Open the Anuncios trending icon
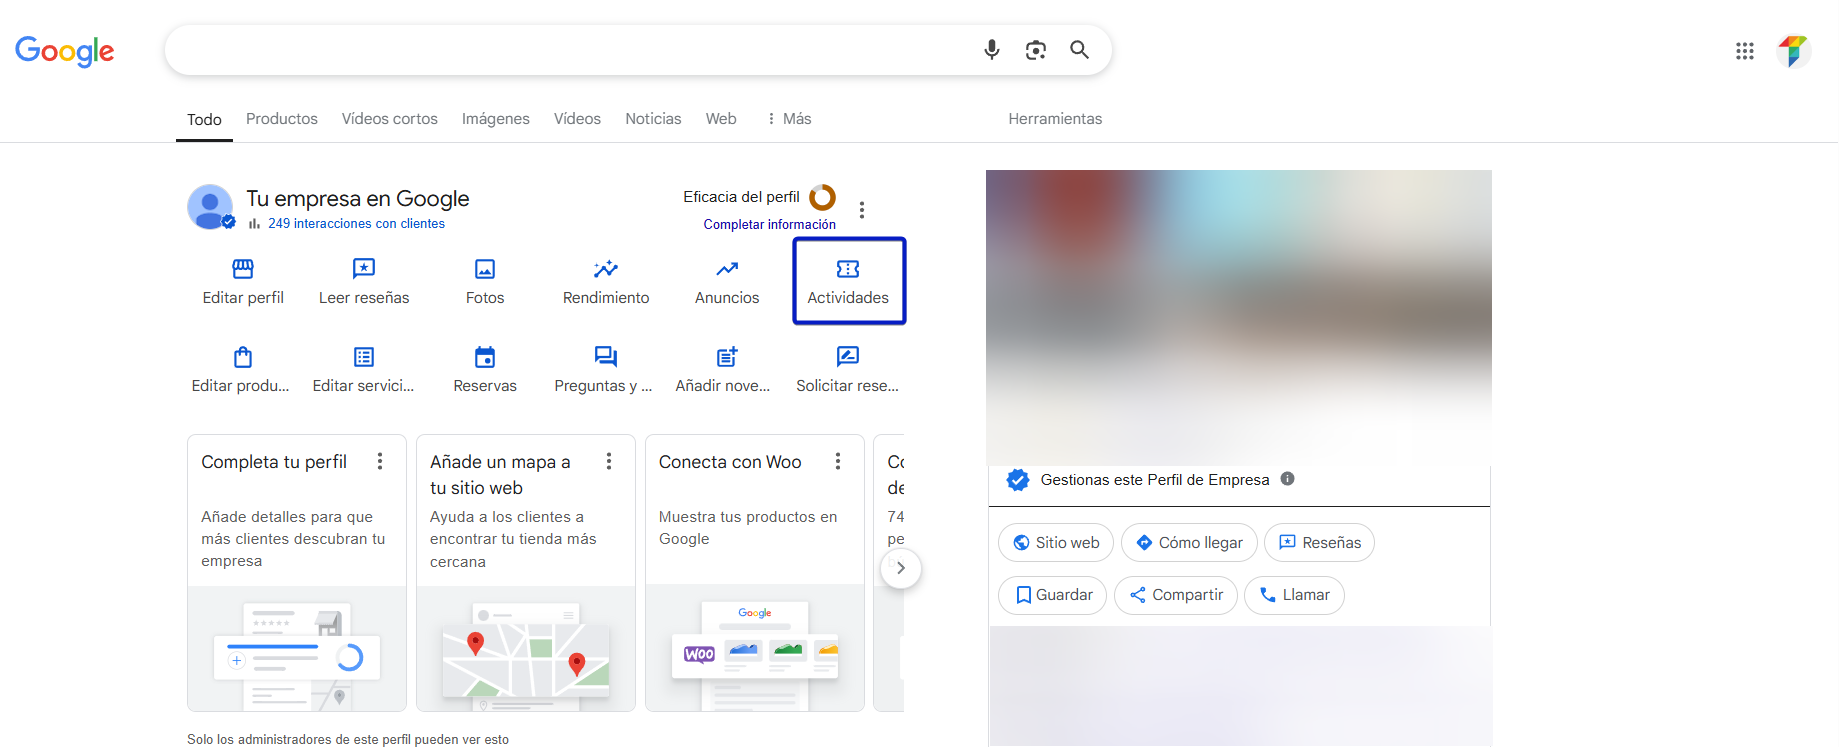 (x=727, y=269)
